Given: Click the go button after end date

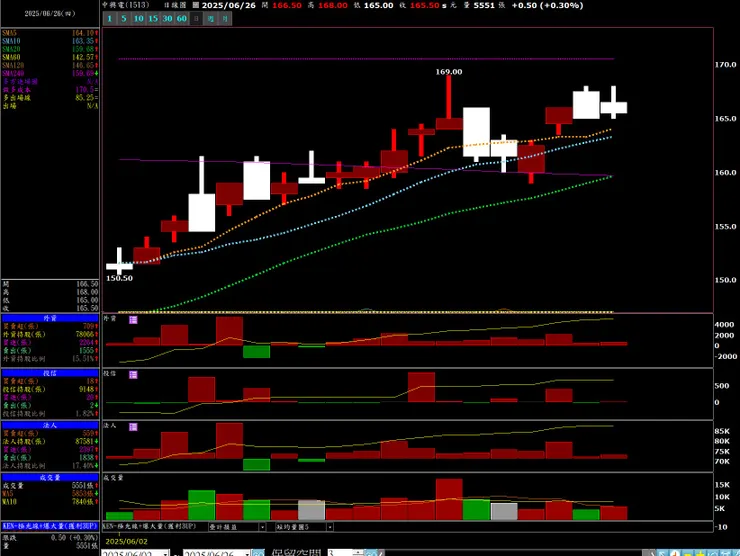Looking at the screenshot, I should (258, 553).
